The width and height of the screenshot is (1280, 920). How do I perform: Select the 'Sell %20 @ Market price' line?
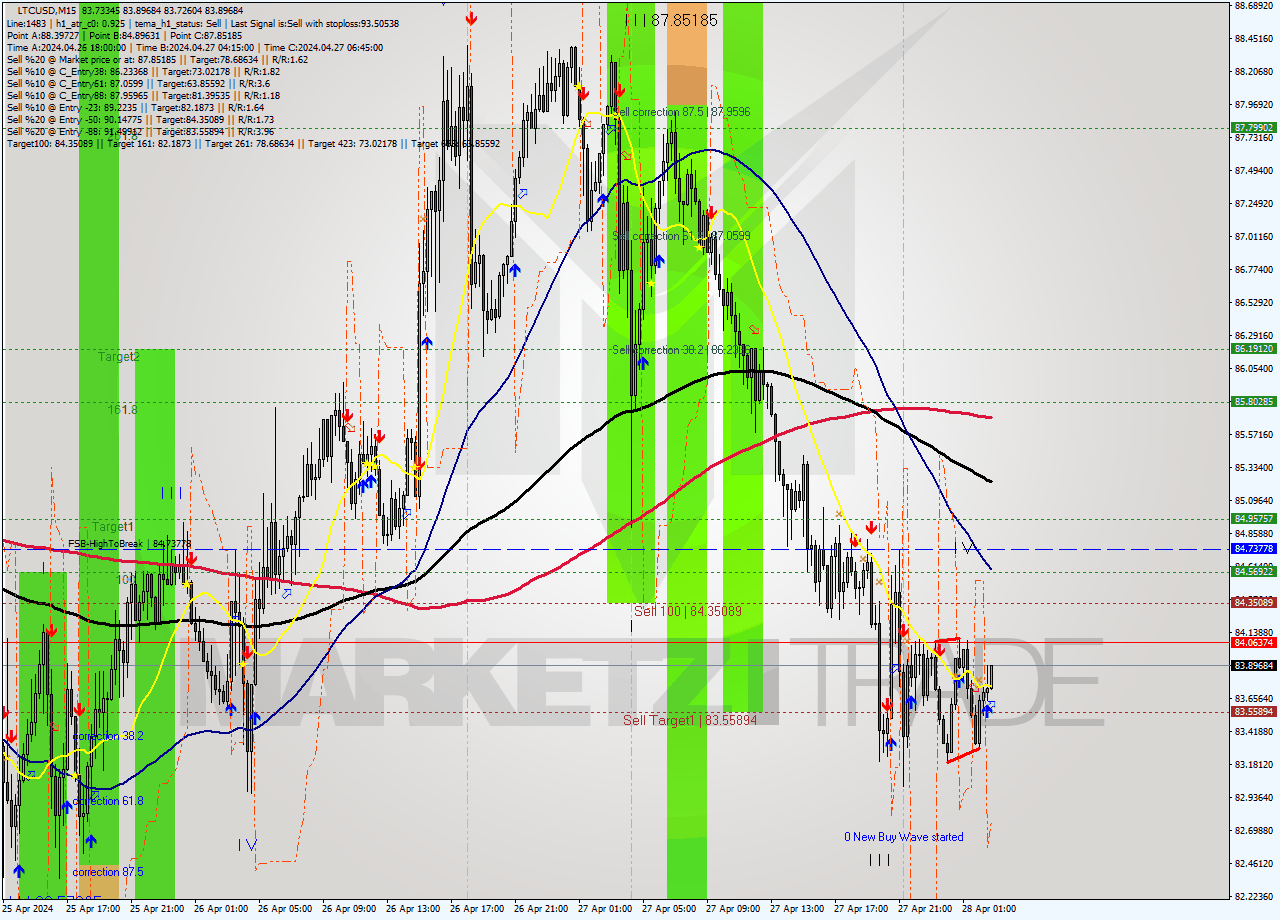coord(157,59)
